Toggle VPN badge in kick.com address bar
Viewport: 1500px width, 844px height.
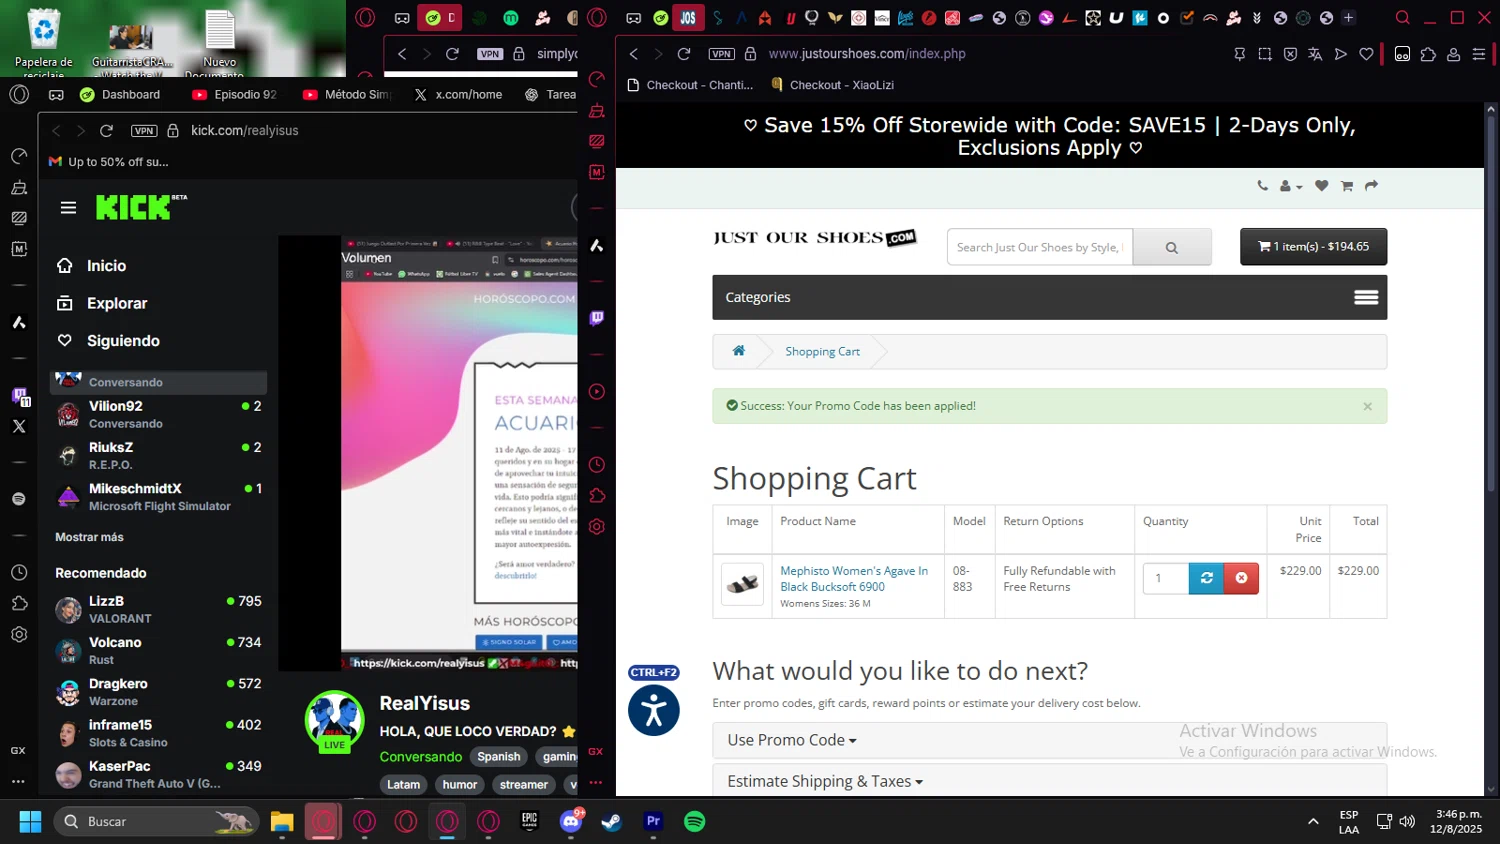144,131
